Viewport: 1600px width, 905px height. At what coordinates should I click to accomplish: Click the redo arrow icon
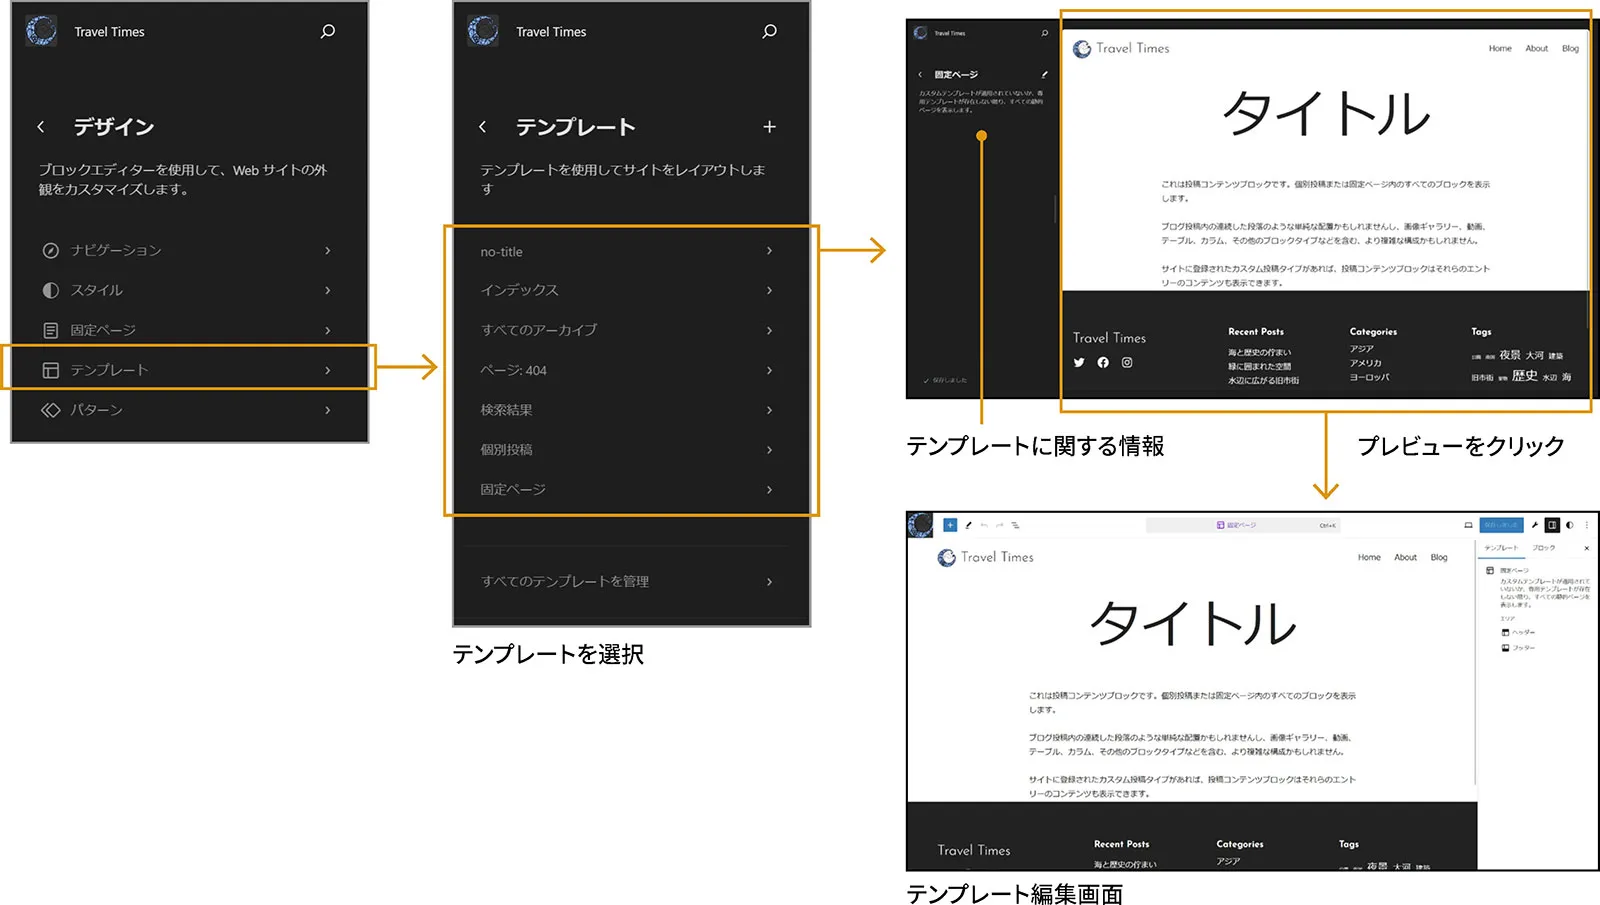(x=999, y=524)
